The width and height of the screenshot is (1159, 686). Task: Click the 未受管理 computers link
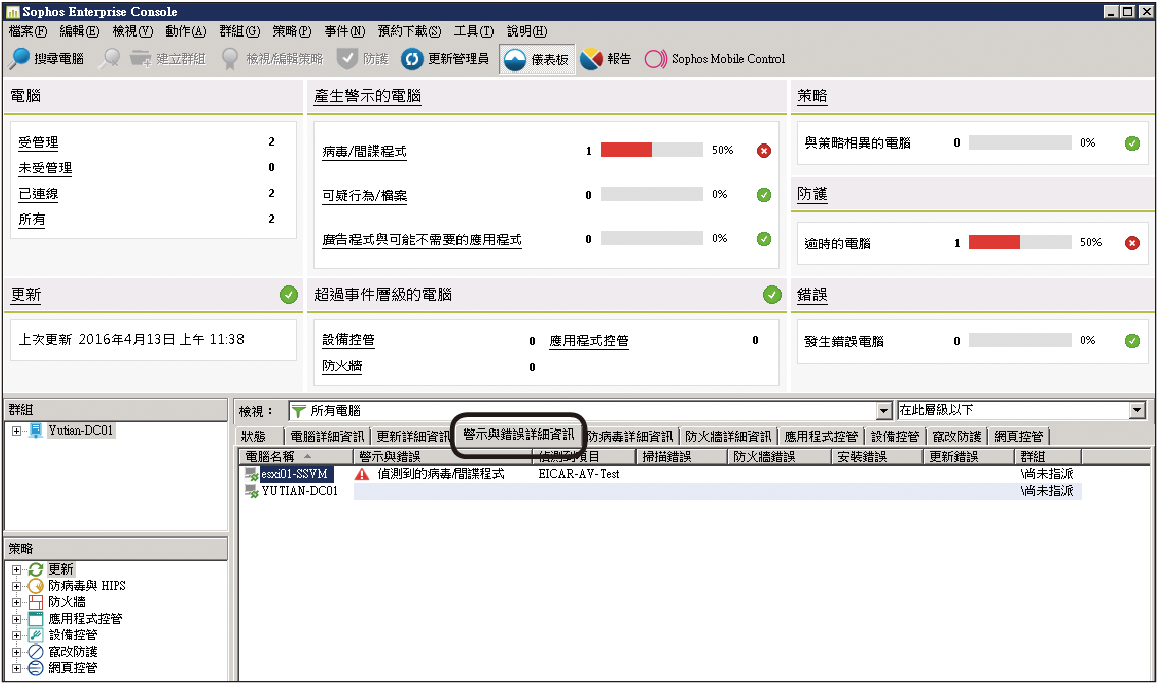(x=45, y=168)
